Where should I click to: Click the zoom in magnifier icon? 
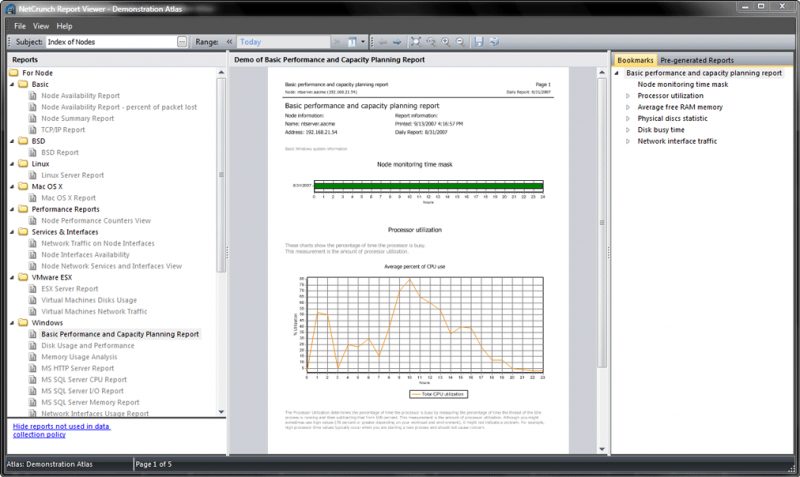(445, 42)
